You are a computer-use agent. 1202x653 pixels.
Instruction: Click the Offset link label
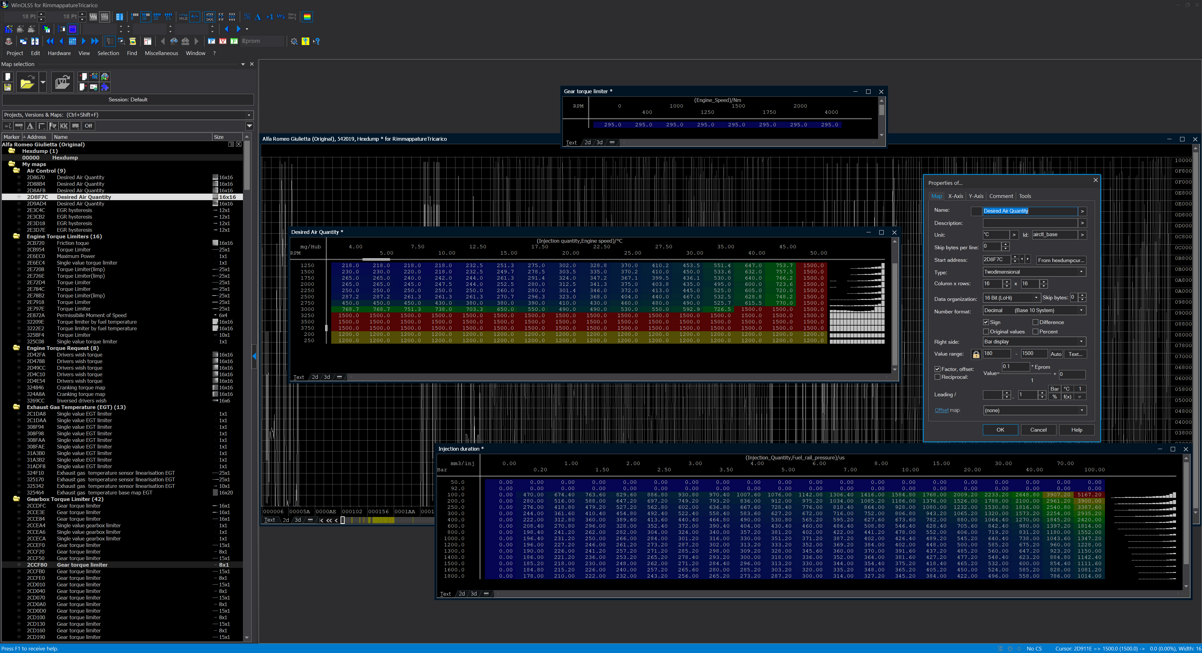(x=941, y=410)
